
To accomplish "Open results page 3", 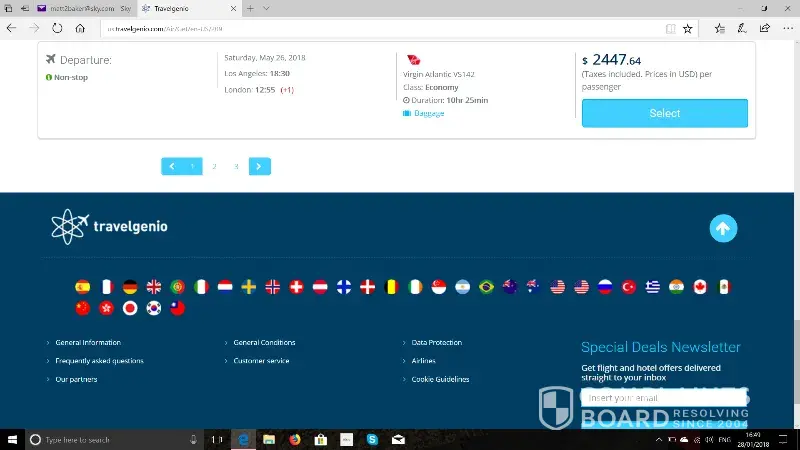I will (x=236, y=166).
